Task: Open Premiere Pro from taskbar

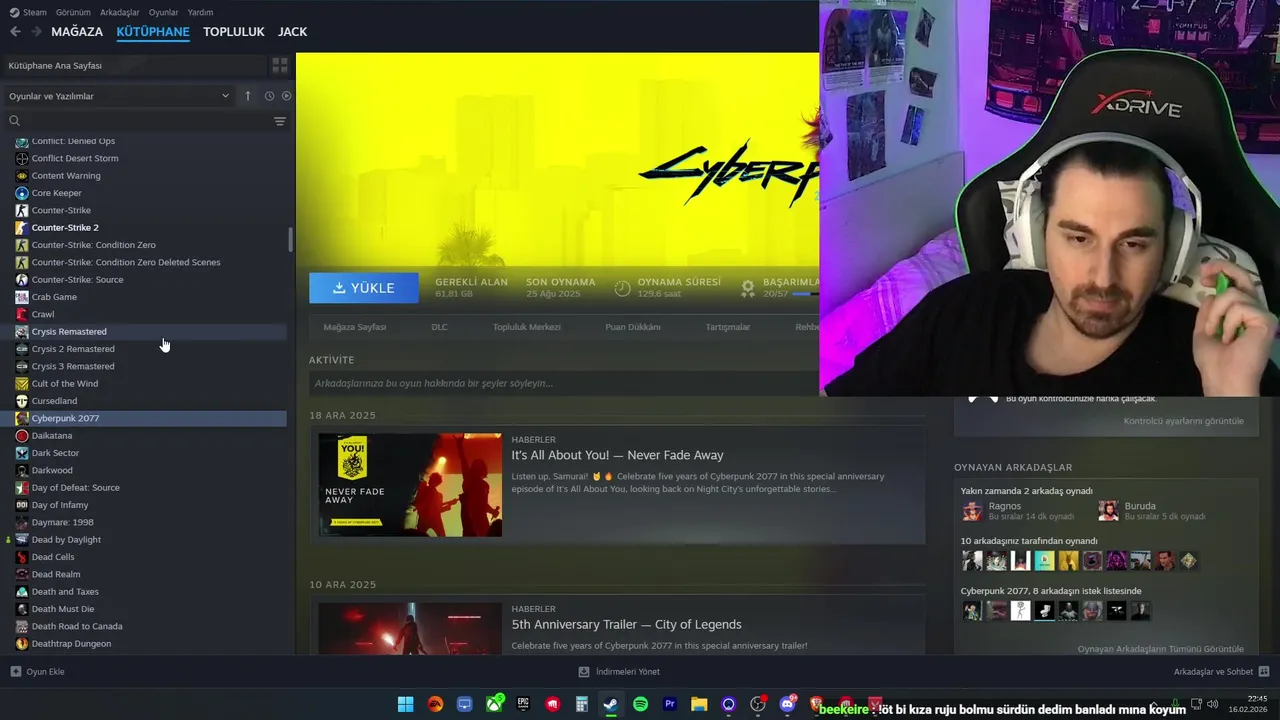Action: (x=670, y=704)
